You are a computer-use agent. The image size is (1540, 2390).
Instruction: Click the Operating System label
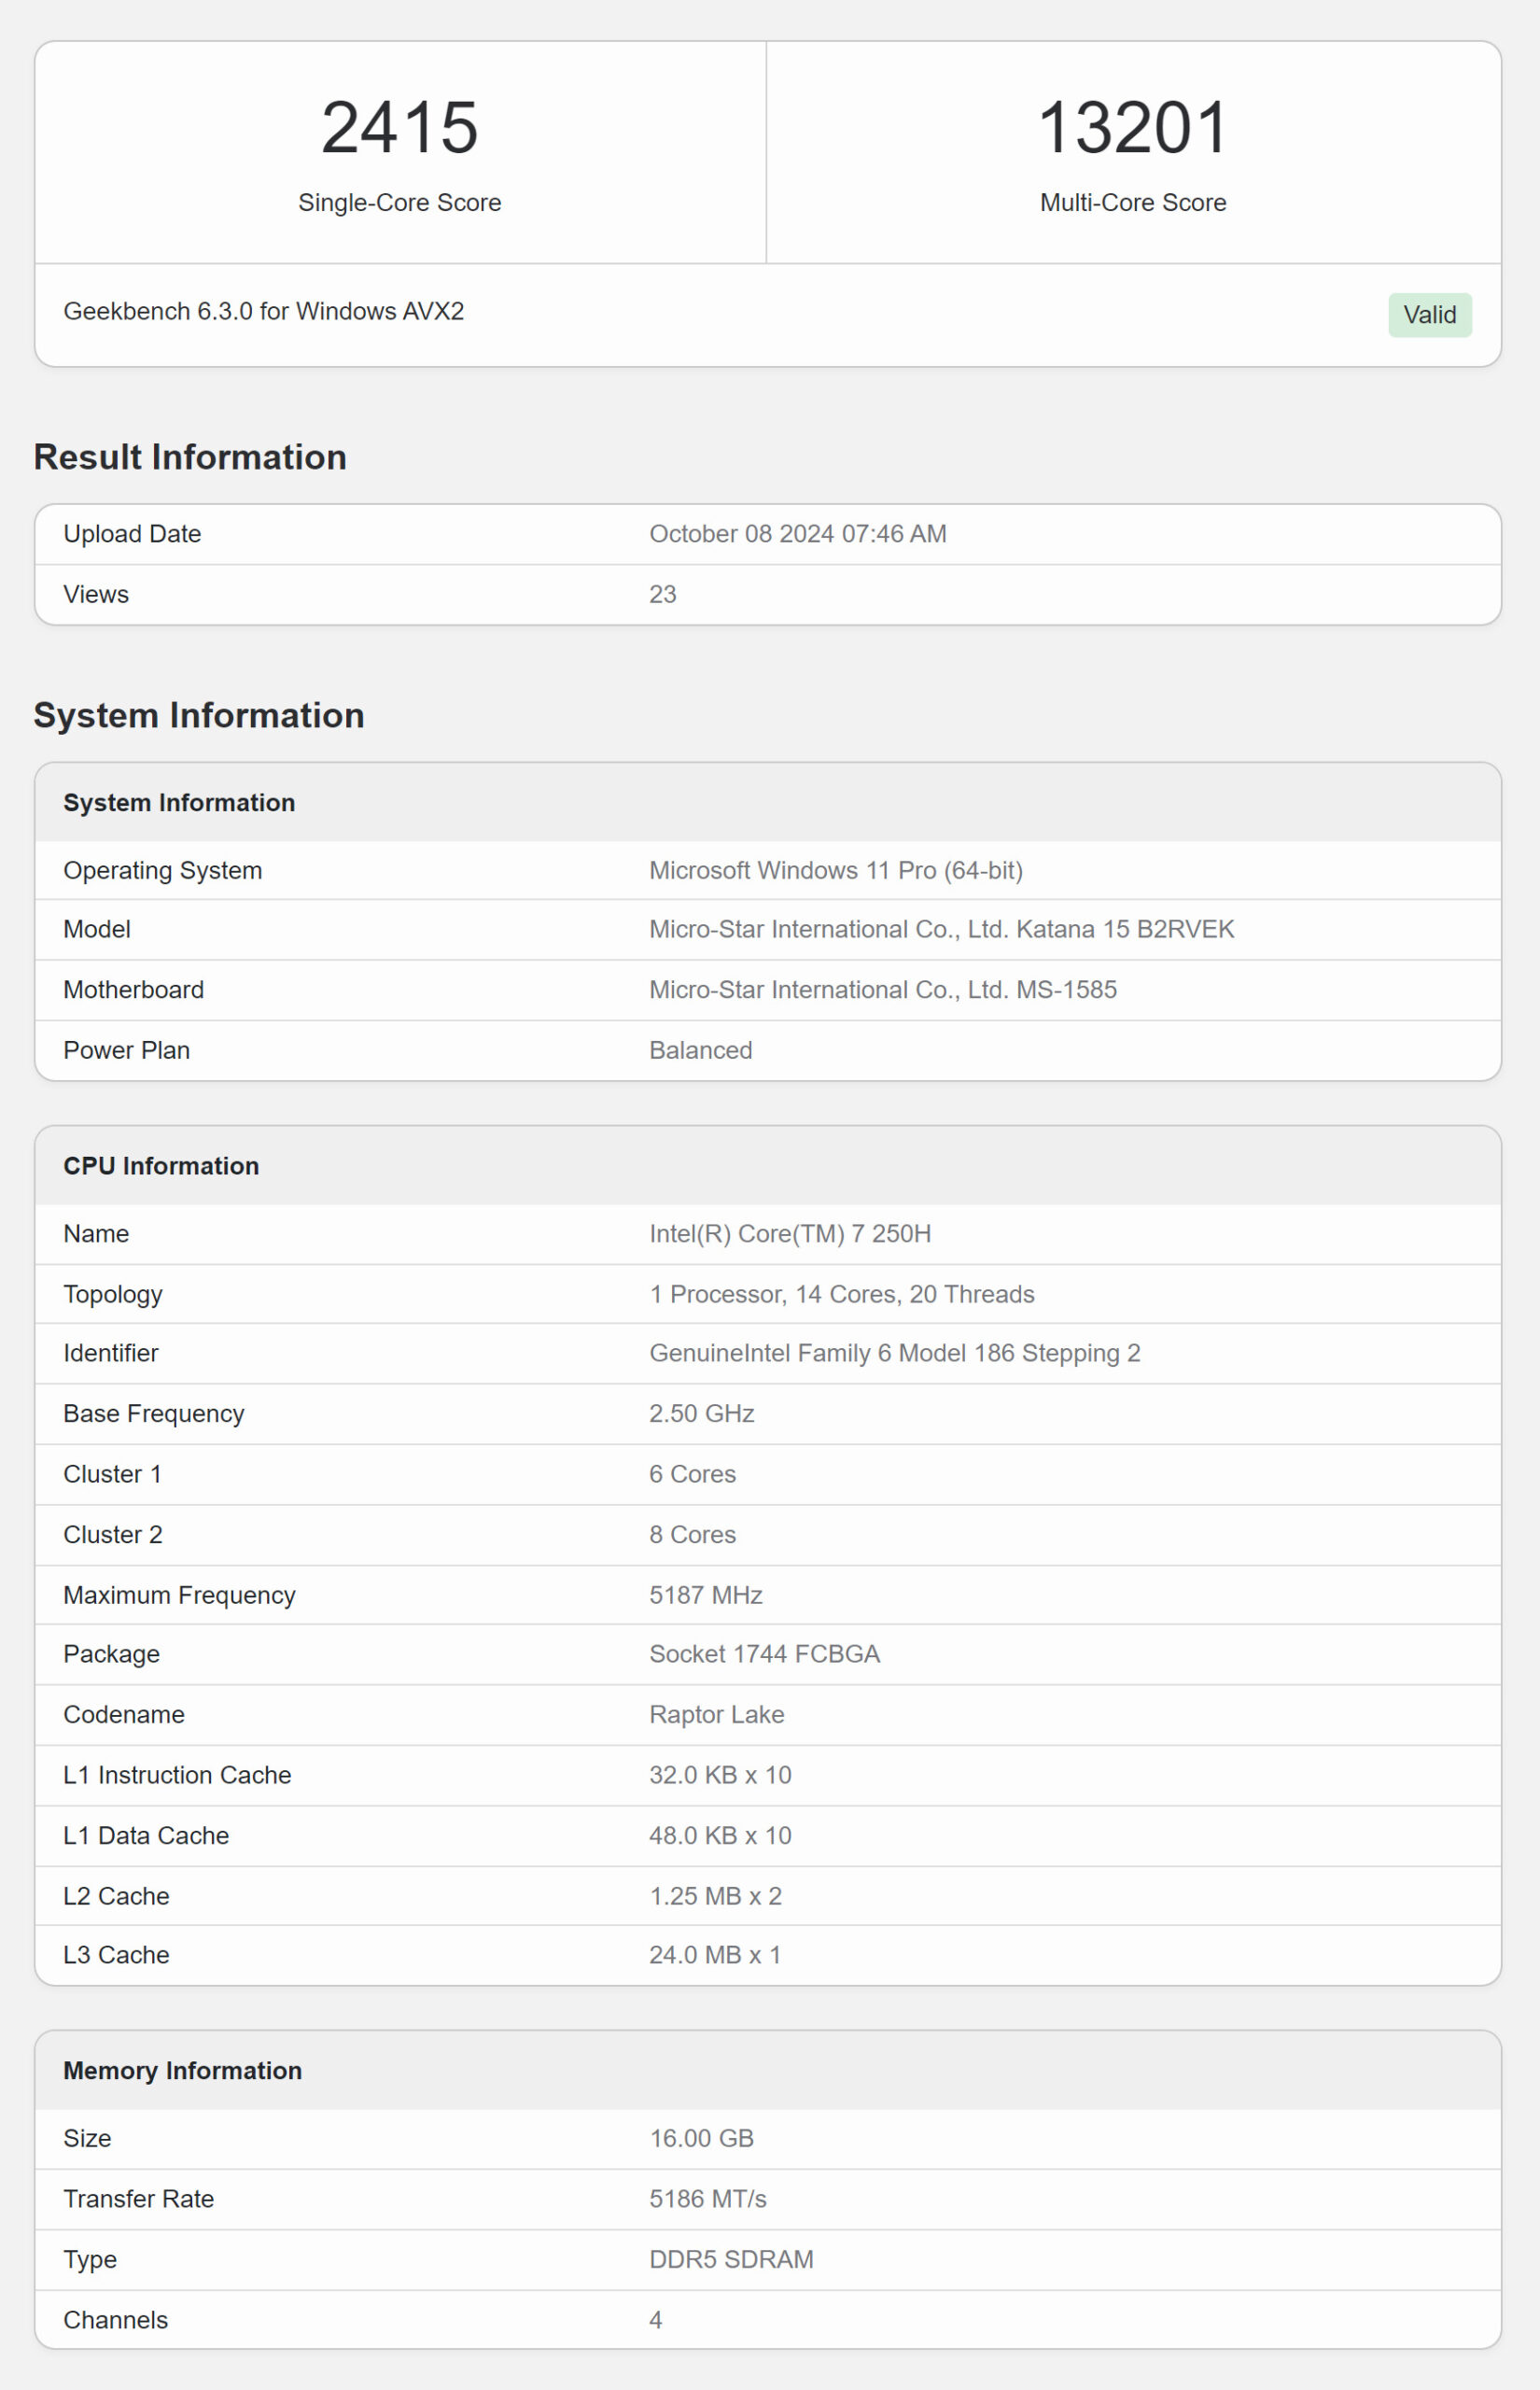point(162,870)
